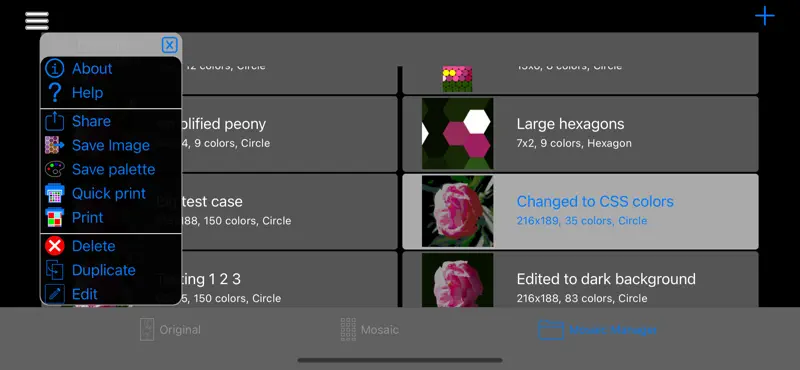Open Changed to CSS colors thumbnail
The height and width of the screenshot is (370, 800).
point(458,211)
